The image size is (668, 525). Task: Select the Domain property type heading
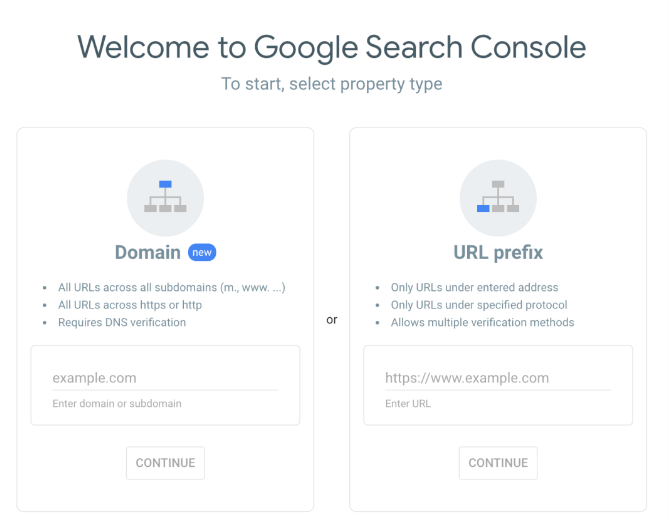(148, 252)
